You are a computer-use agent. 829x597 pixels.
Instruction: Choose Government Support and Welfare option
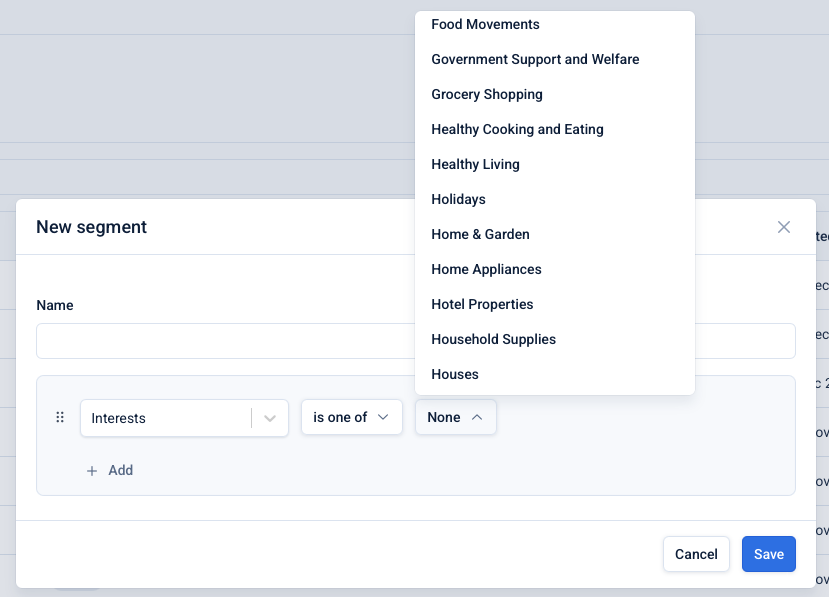(x=535, y=60)
